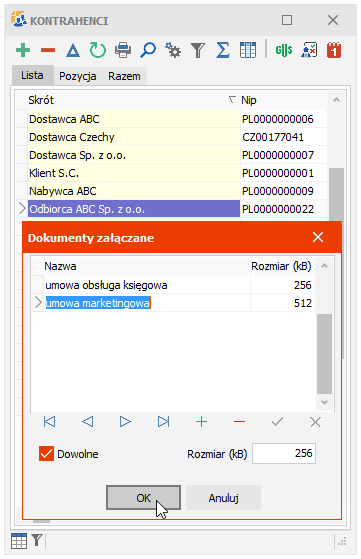The width and height of the screenshot is (361, 559).
Task: Open the gears settings icon
Action: (173, 50)
